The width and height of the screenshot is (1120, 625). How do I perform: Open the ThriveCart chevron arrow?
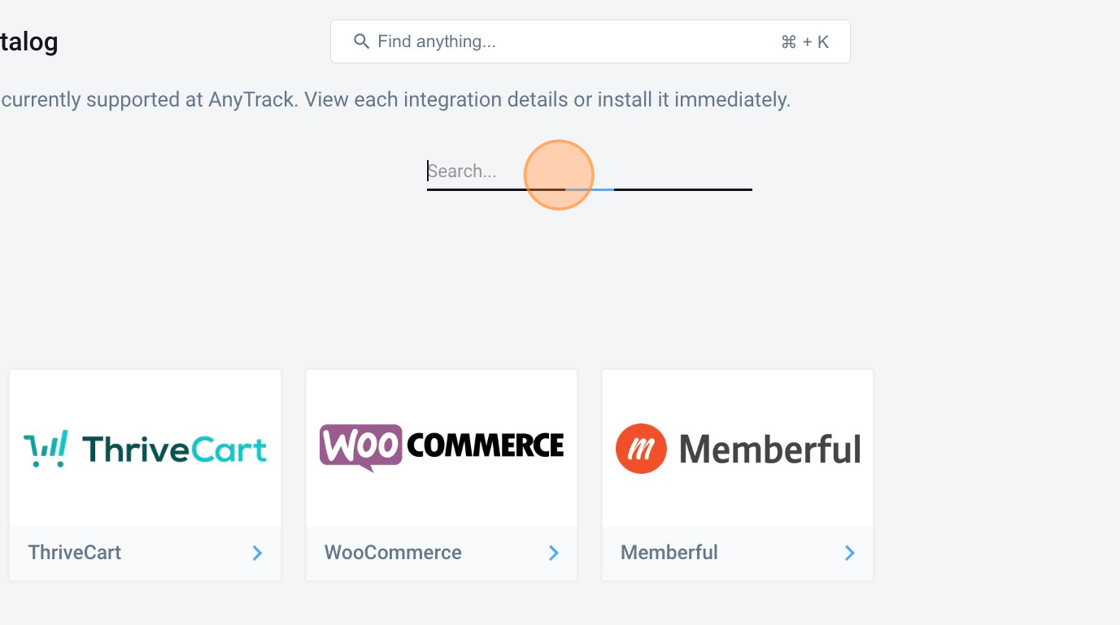(x=257, y=553)
